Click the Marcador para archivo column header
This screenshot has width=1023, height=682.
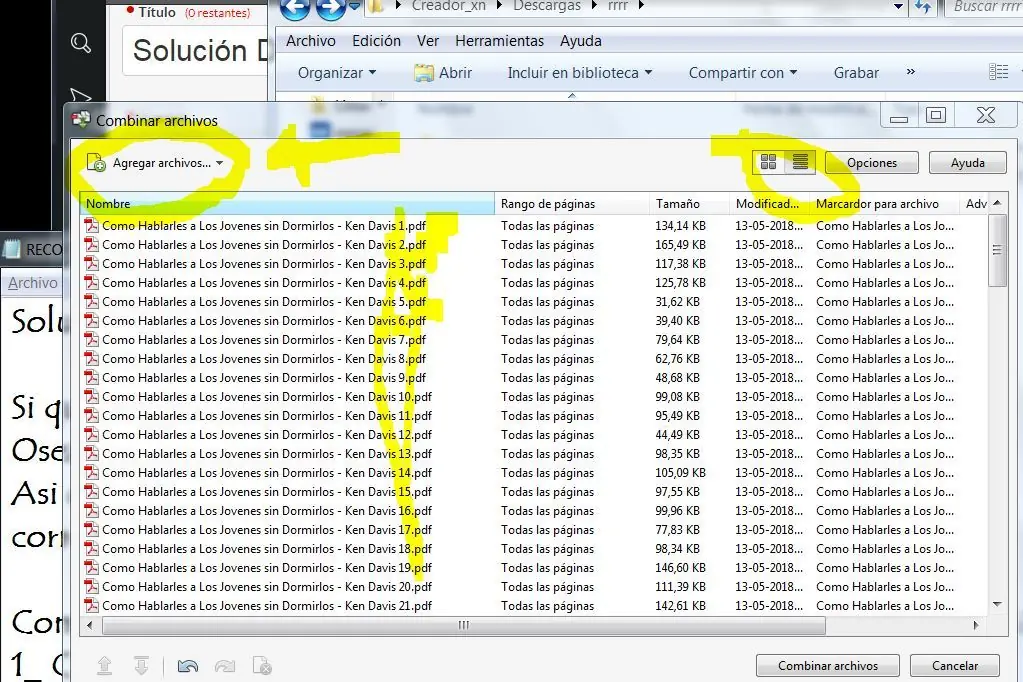tap(883, 204)
